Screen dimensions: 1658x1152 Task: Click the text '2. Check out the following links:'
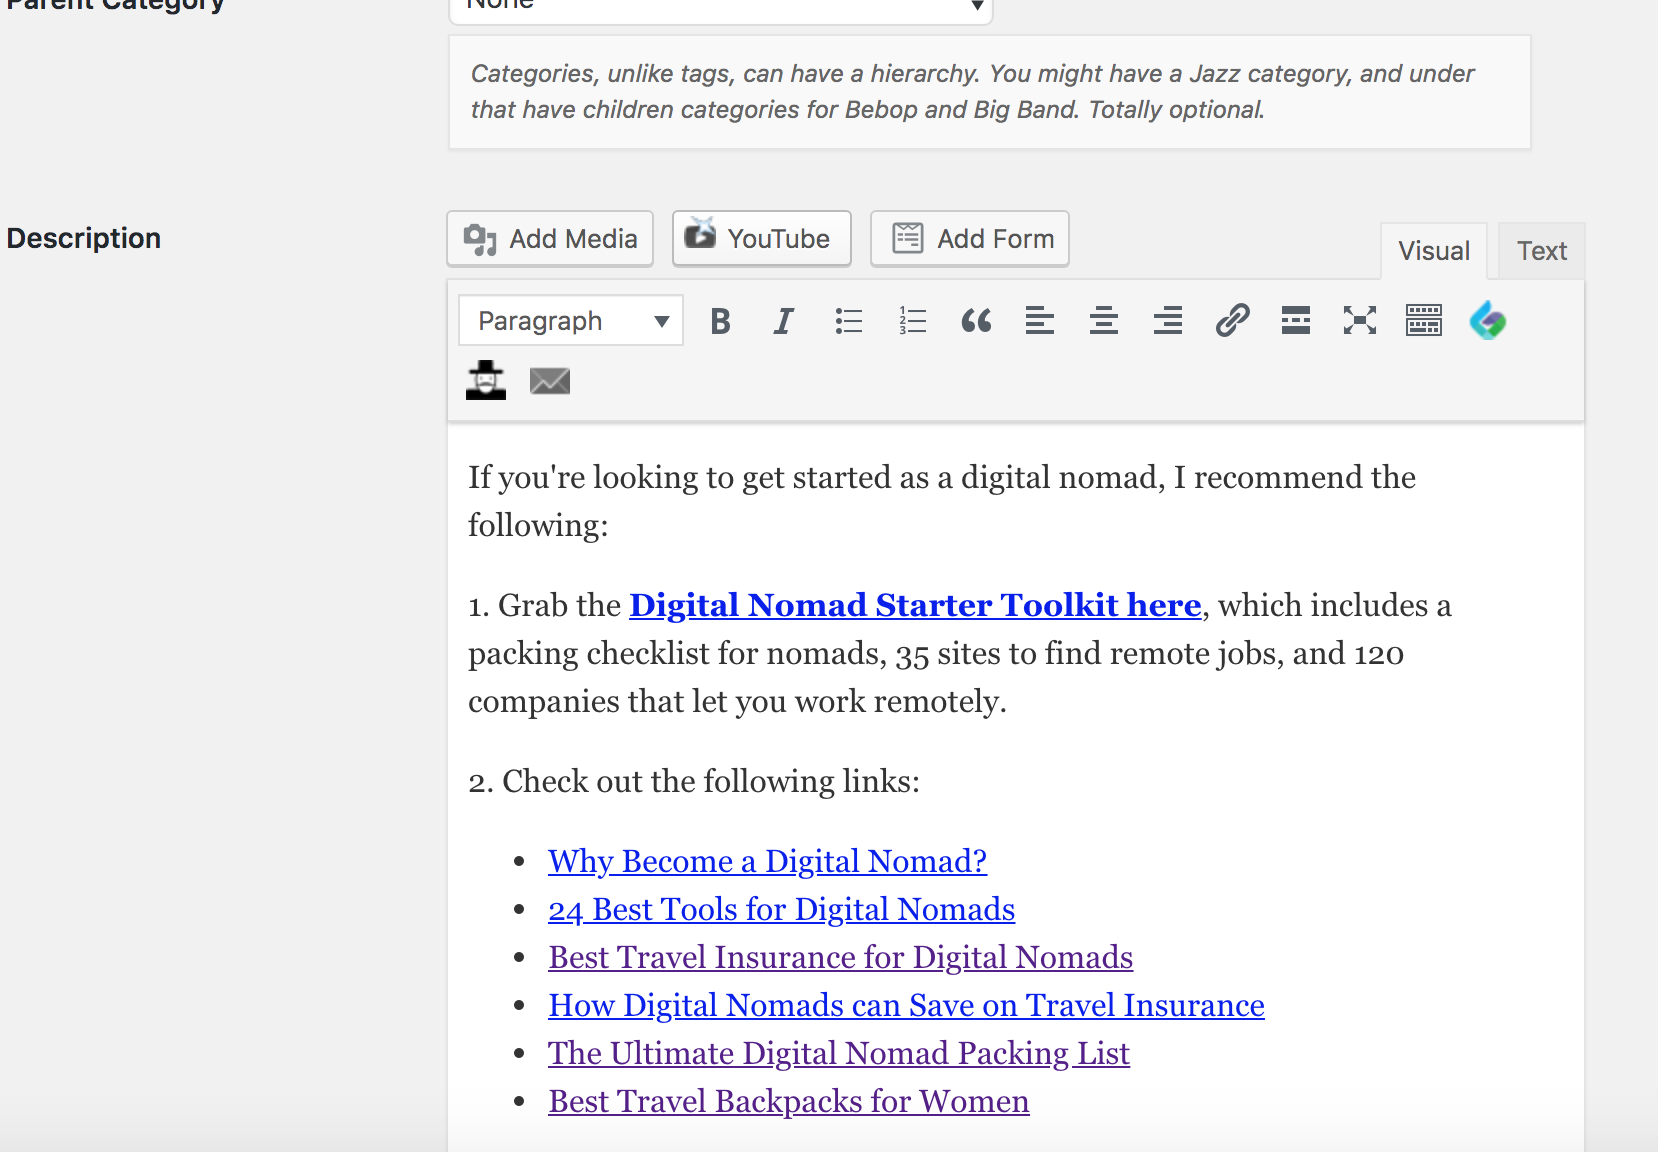coord(694,781)
